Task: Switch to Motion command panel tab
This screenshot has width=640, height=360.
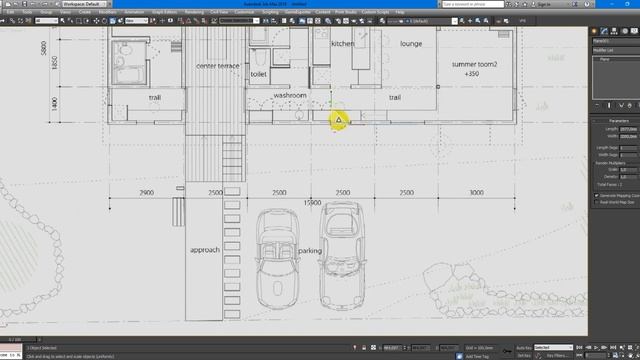Action: point(624,31)
